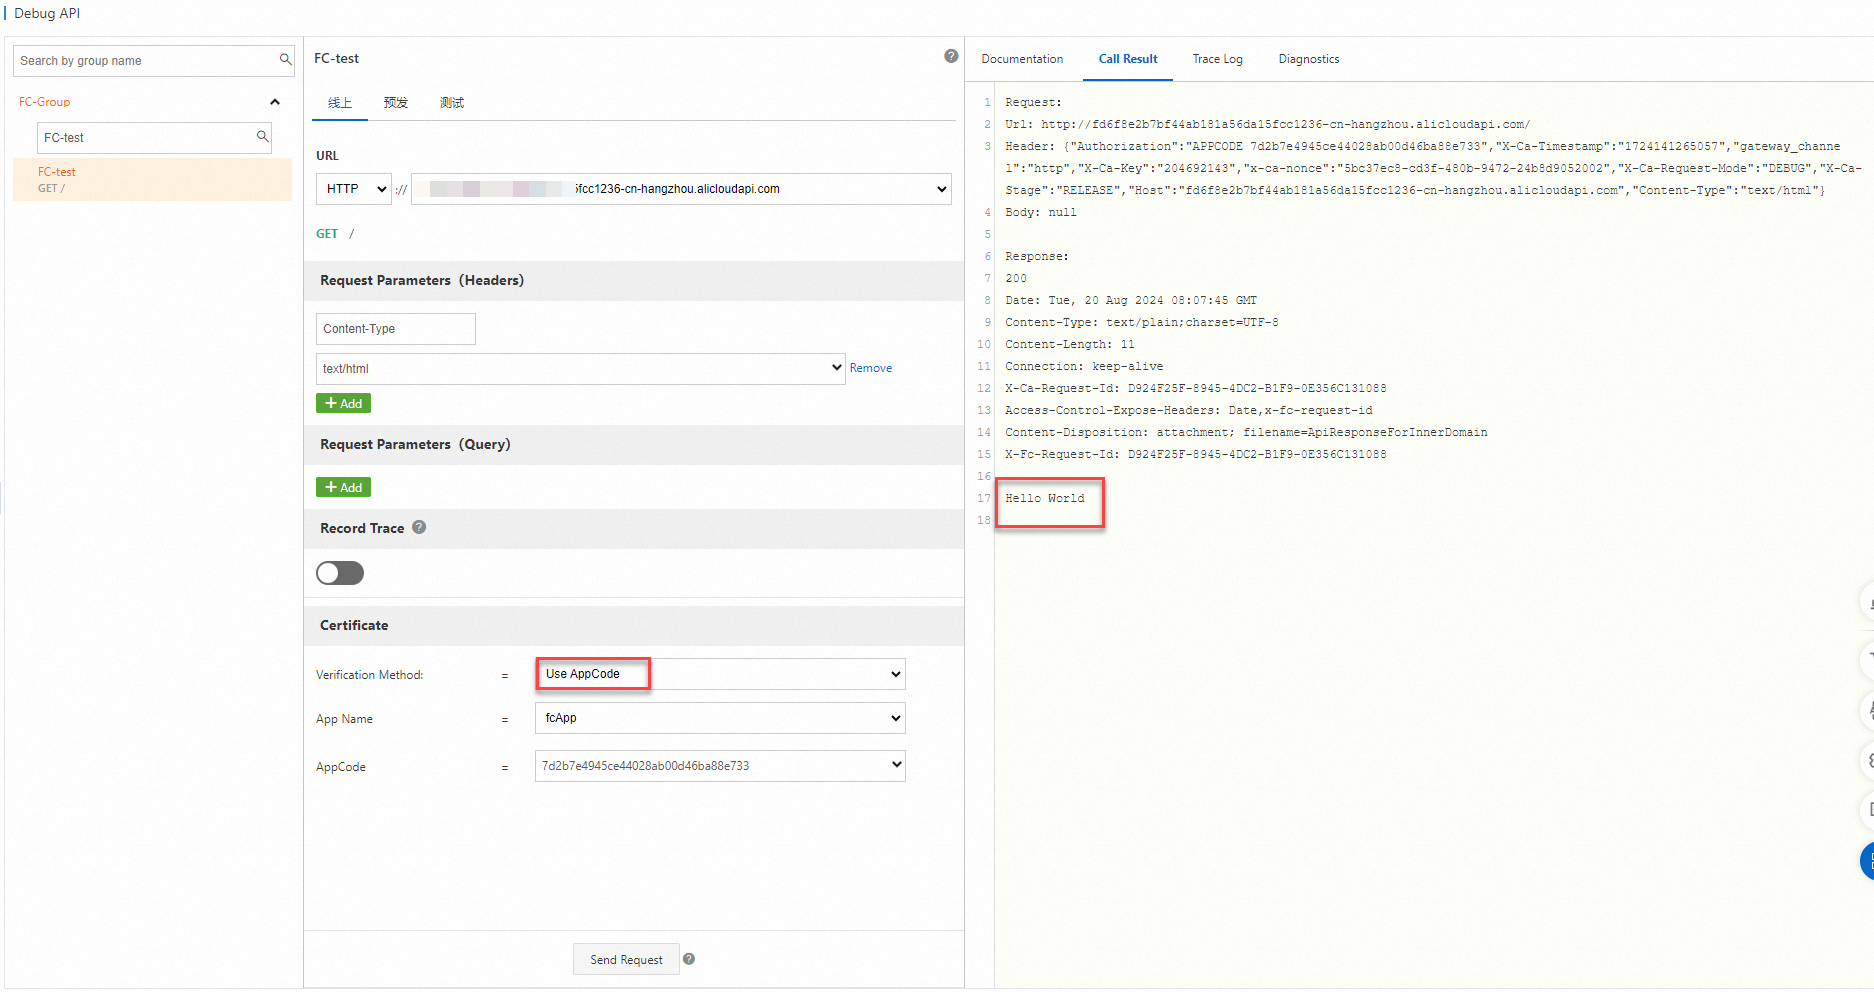Viewport: 1874px width, 992px height.
Task: Click the Content-Length: 11 line
Action: [1070, 344]
